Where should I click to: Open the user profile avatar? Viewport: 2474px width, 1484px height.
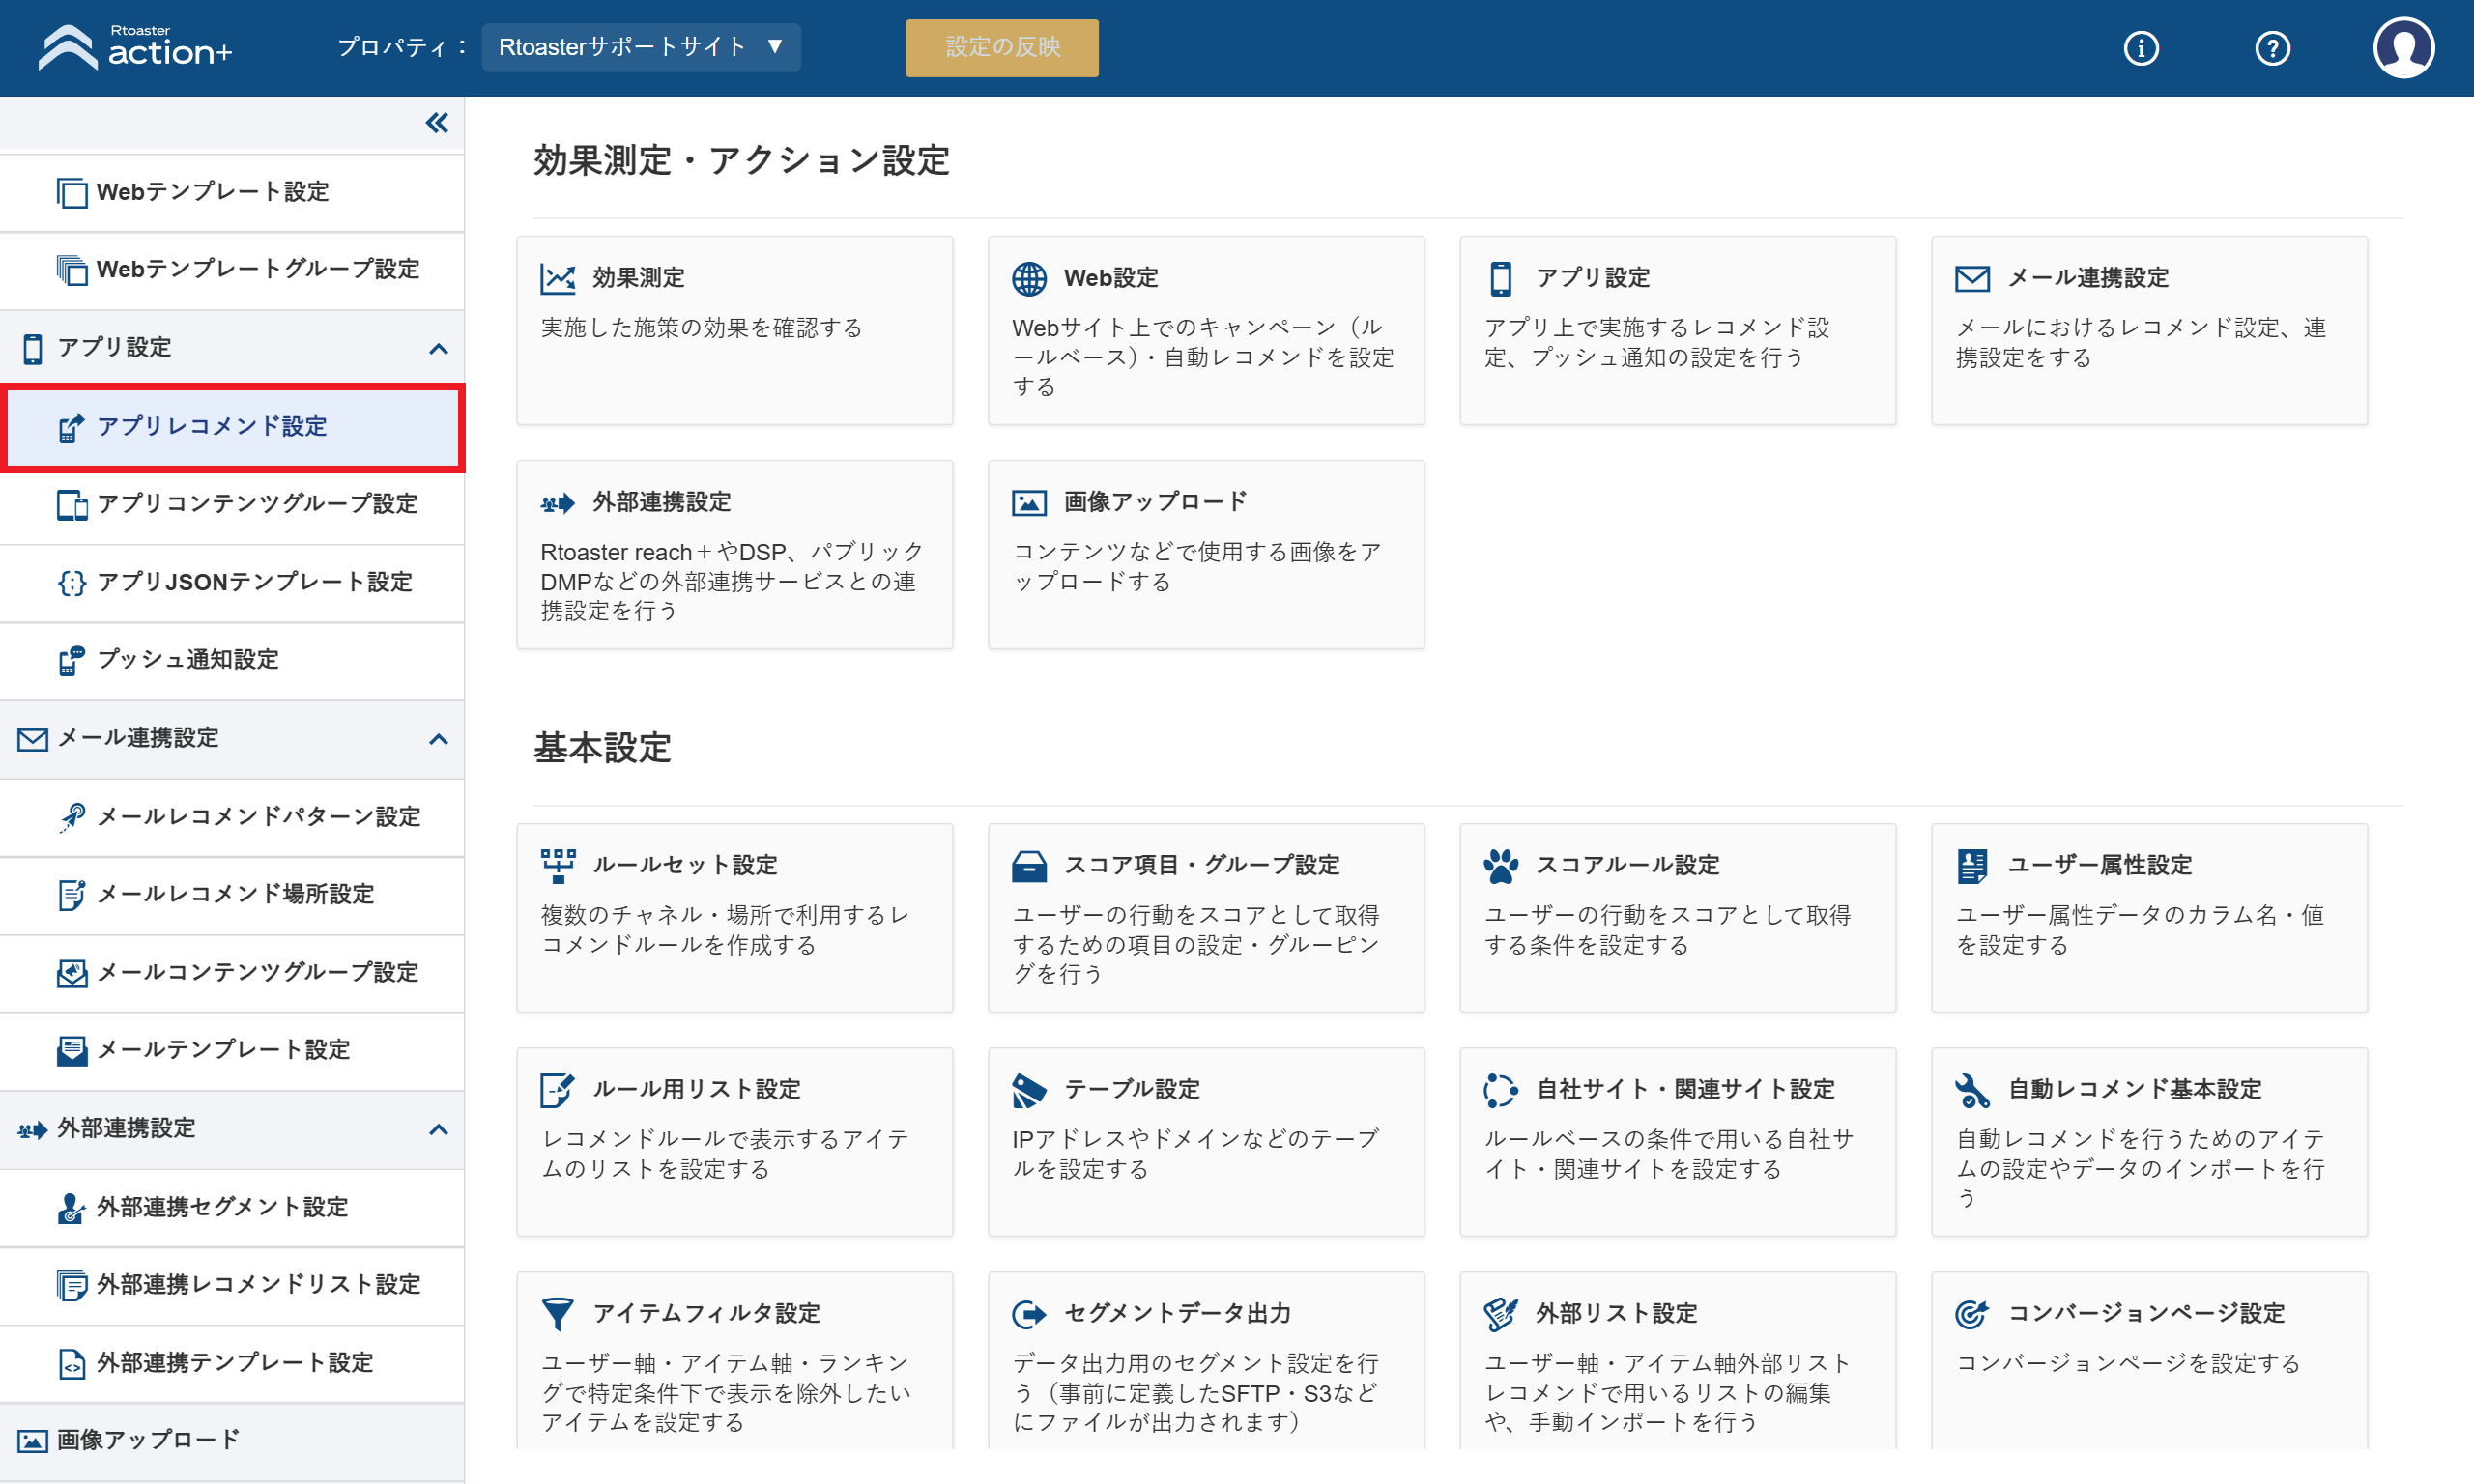2403,48
